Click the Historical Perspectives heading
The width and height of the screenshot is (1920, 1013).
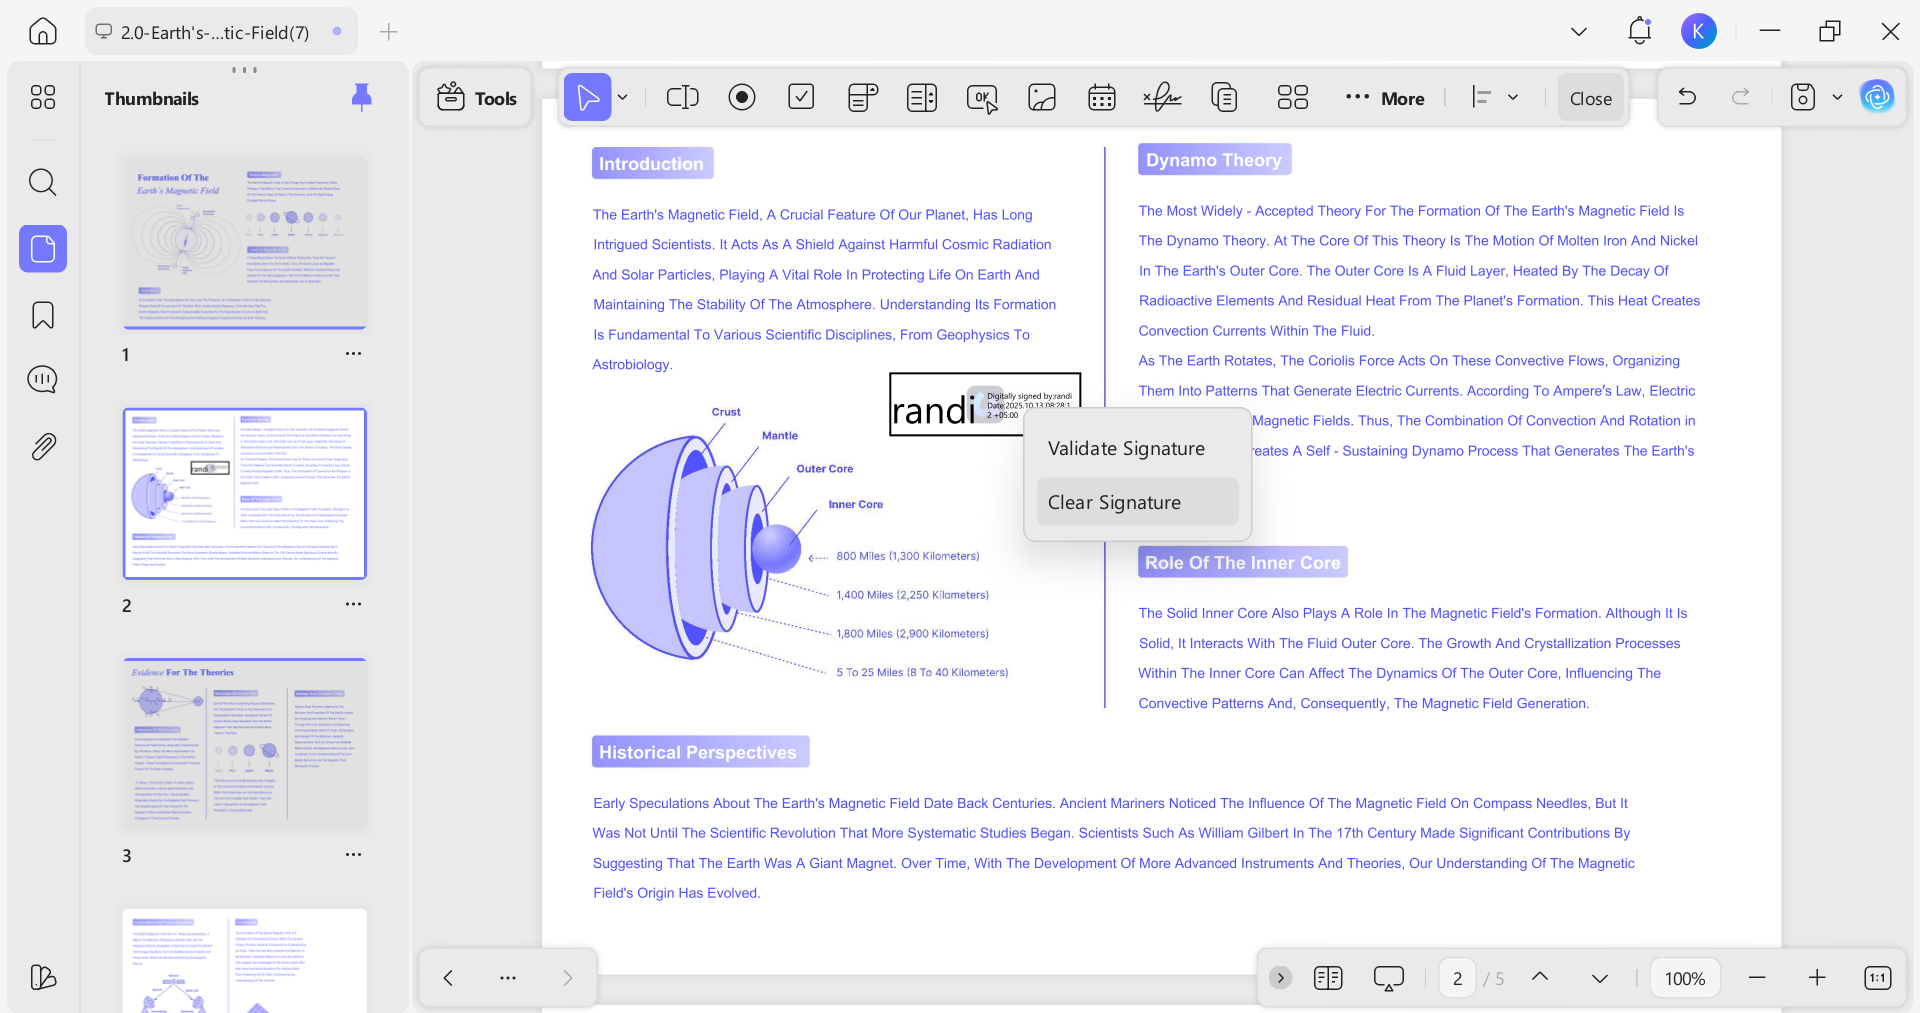[700, 752]
